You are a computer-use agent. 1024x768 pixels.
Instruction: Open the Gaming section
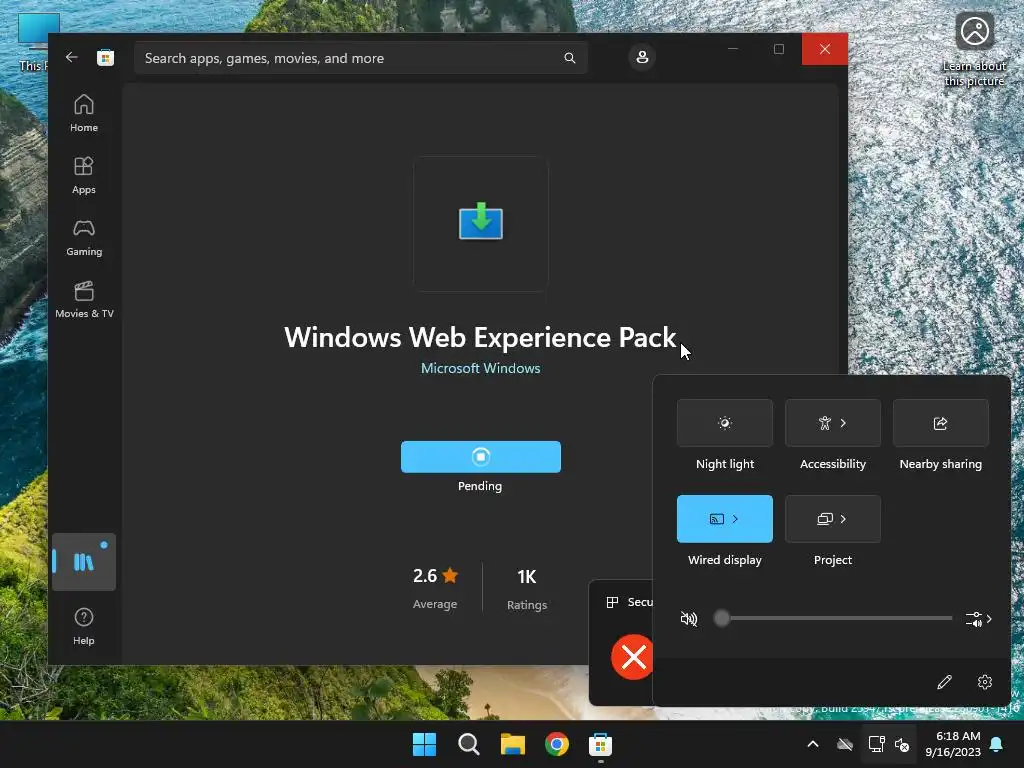tap(84, 237)
